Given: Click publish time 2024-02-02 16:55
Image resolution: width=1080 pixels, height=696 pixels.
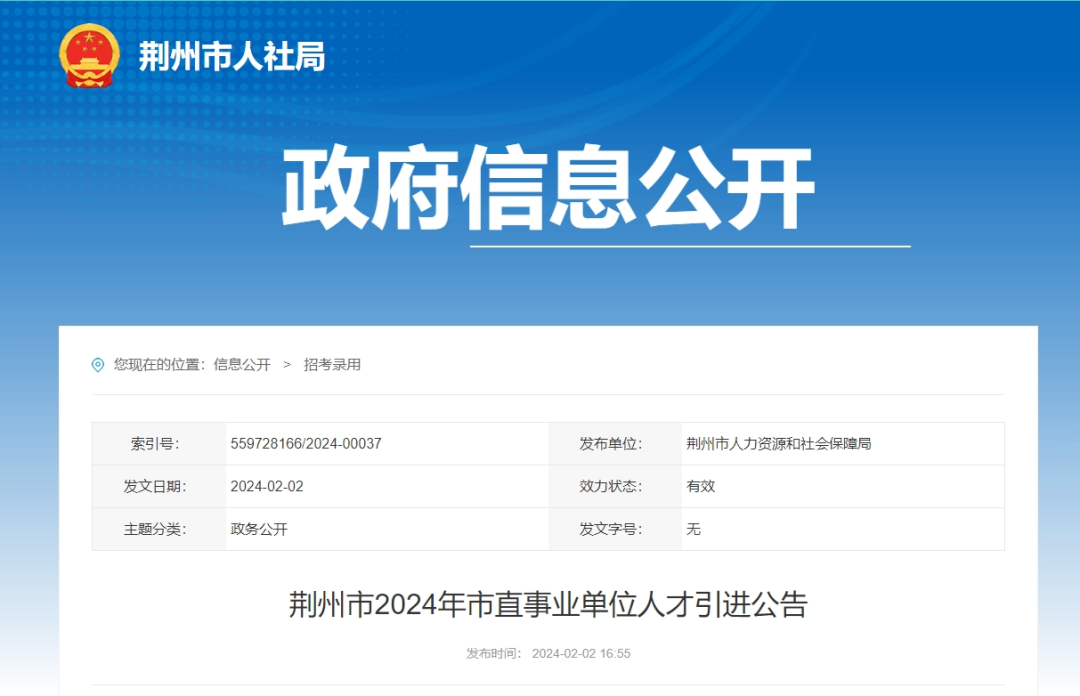Looking at the screenshot, I should click(x=581, y=653).
